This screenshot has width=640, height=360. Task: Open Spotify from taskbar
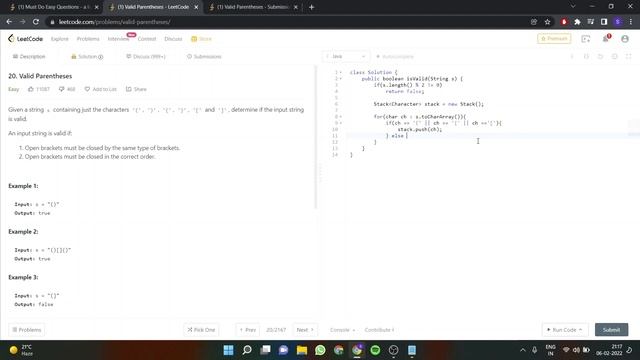click(375, 350)
